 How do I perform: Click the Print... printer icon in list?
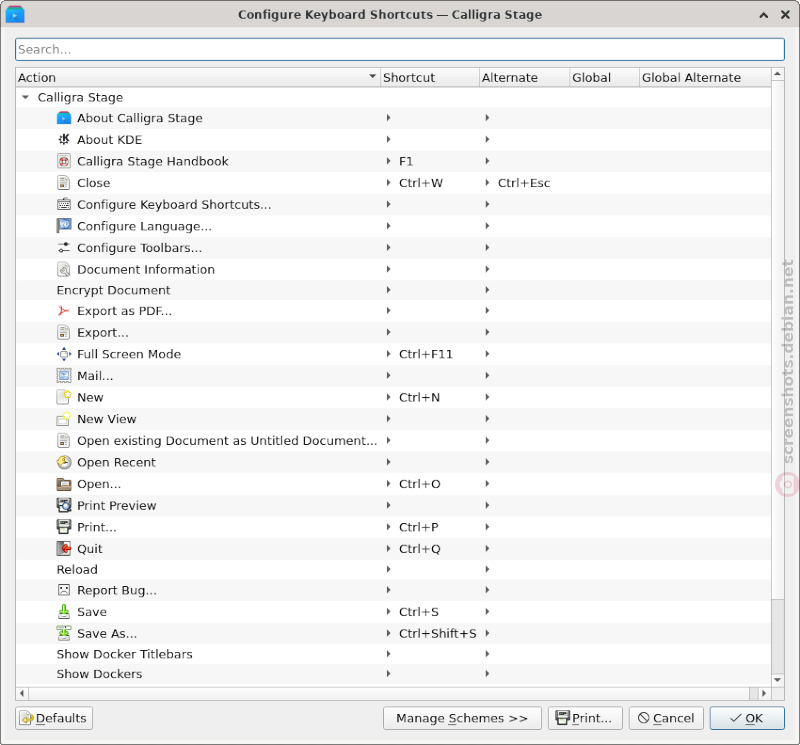click(64, 527)
